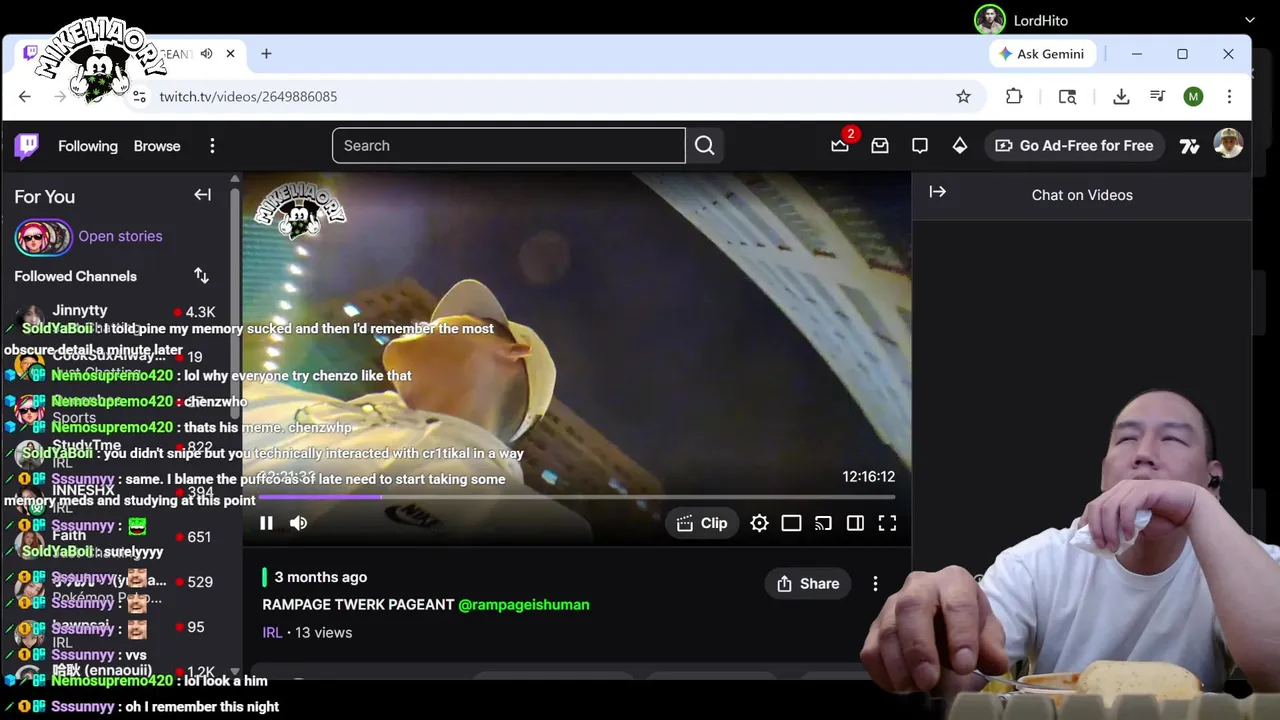The width and height of the screenshot is (1280, 720).
Task: Open the Chrome profile M avatar
Action: pyautogui.click(x=1193, y=97)
